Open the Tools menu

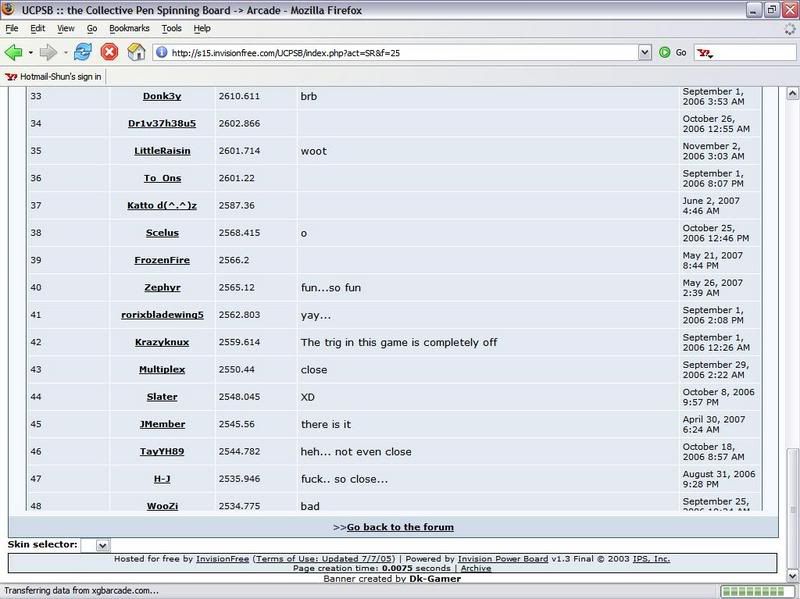[171, 29]
